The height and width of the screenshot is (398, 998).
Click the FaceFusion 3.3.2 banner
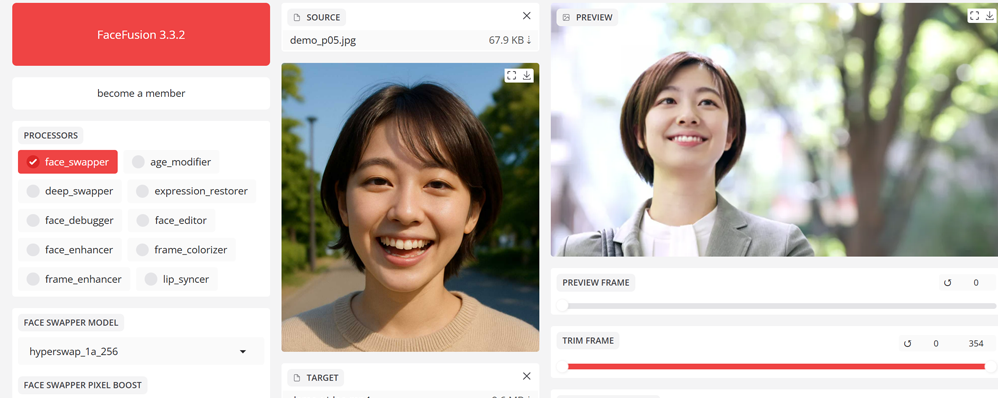(x=141, y=34)
